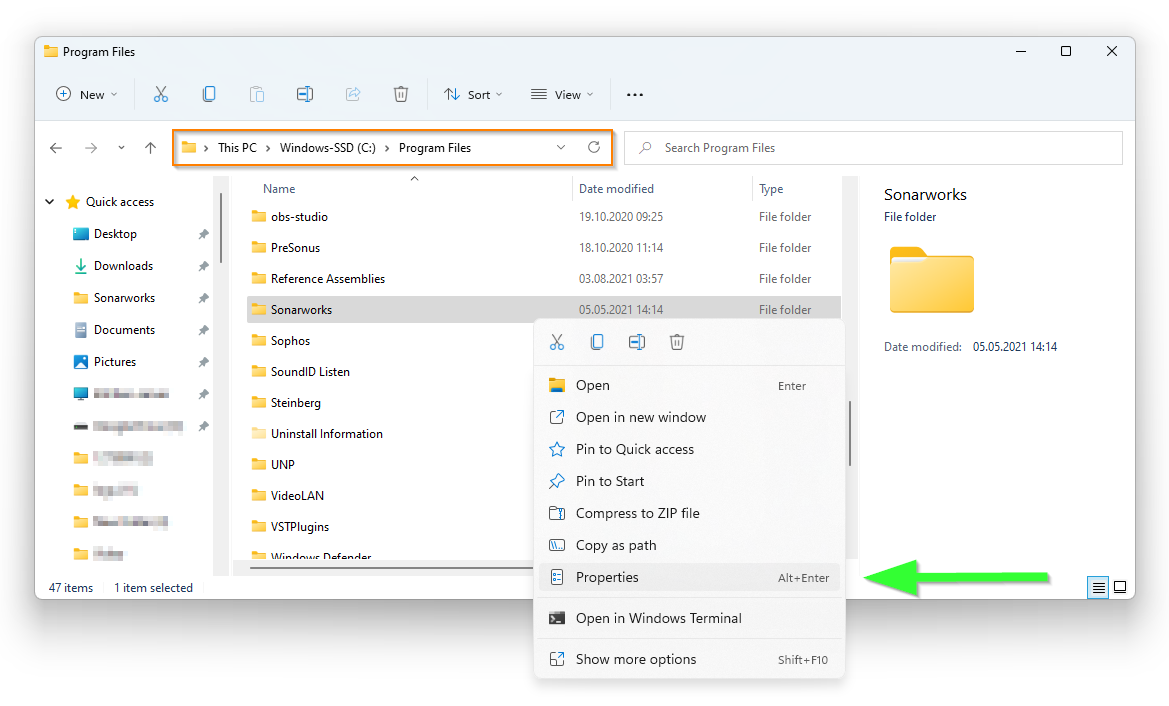Choose Copy as path
This screenshot has height=706, width=1169.
pyautogui.click(x=691, y=546)
